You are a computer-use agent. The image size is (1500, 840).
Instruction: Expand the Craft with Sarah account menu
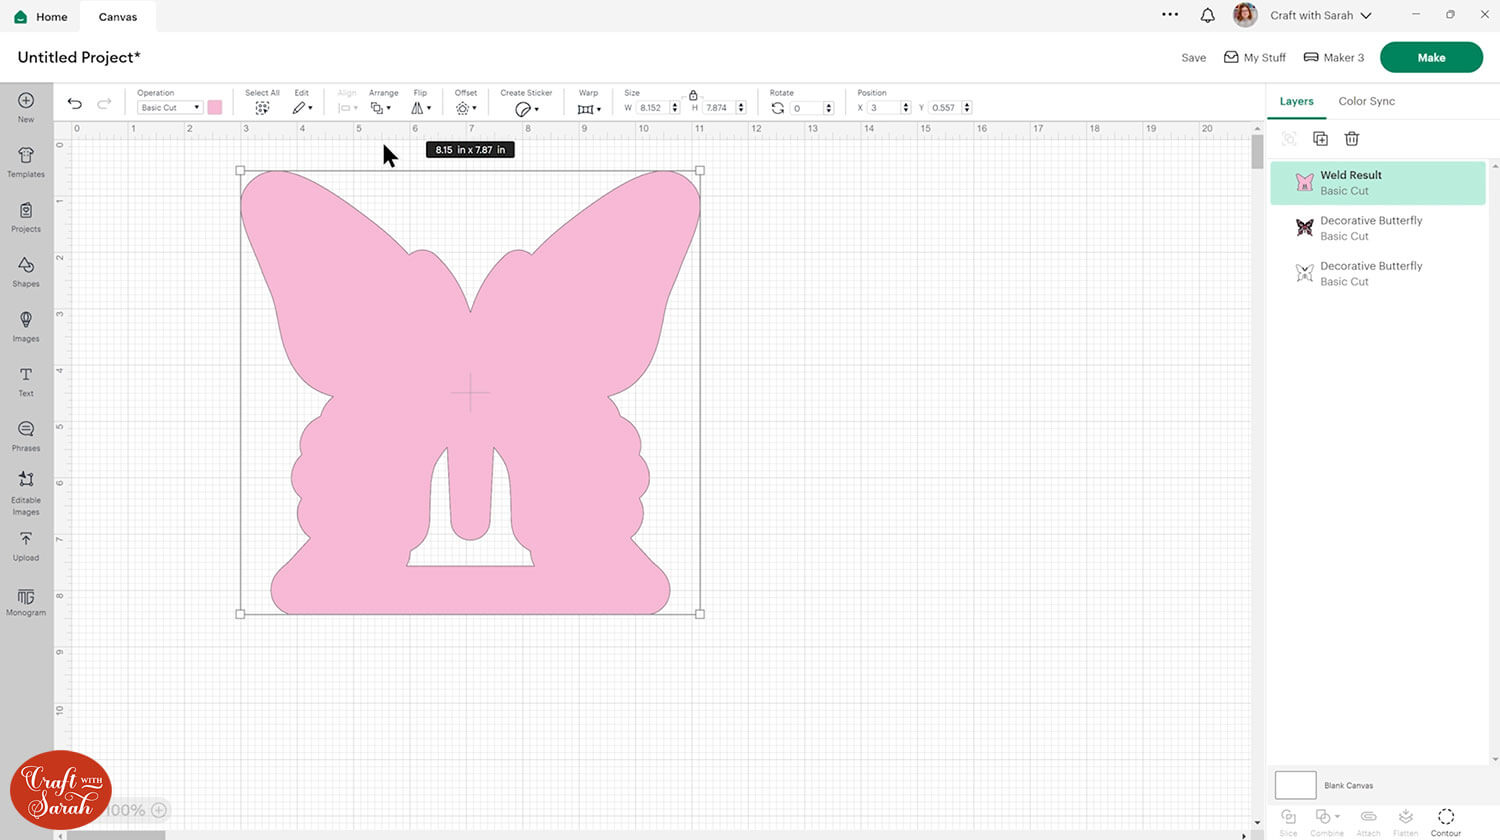(x=1320, y=15)
